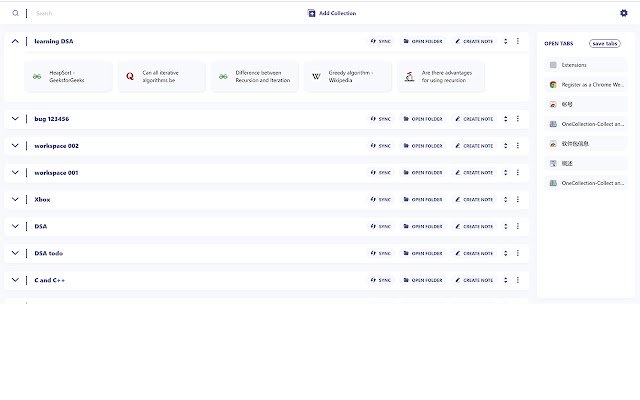Screen dimensions: 640x400
Task: Open more options for workspace 001
Action: point(518,173)
